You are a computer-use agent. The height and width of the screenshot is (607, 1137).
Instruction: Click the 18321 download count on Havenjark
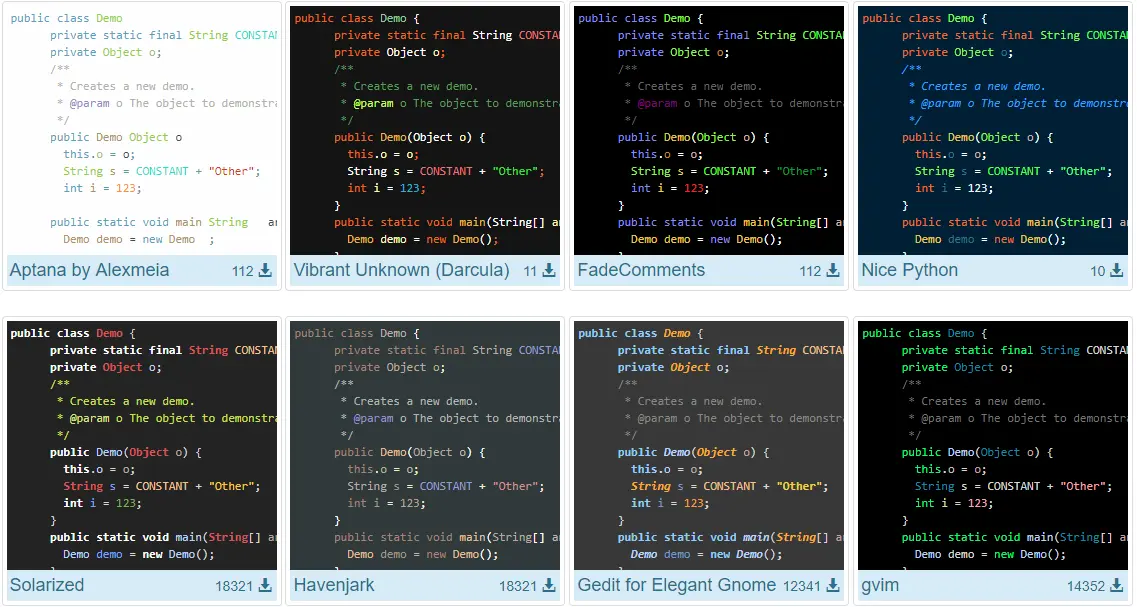(x=518, y=586)
